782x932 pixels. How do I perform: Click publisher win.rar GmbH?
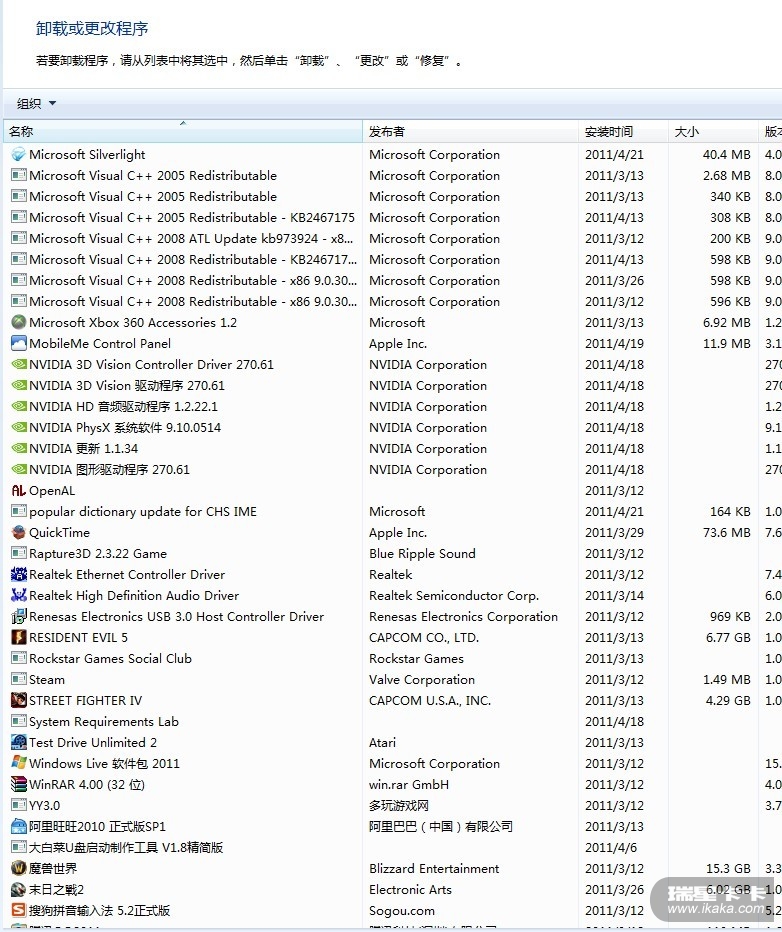pos(409,785)
